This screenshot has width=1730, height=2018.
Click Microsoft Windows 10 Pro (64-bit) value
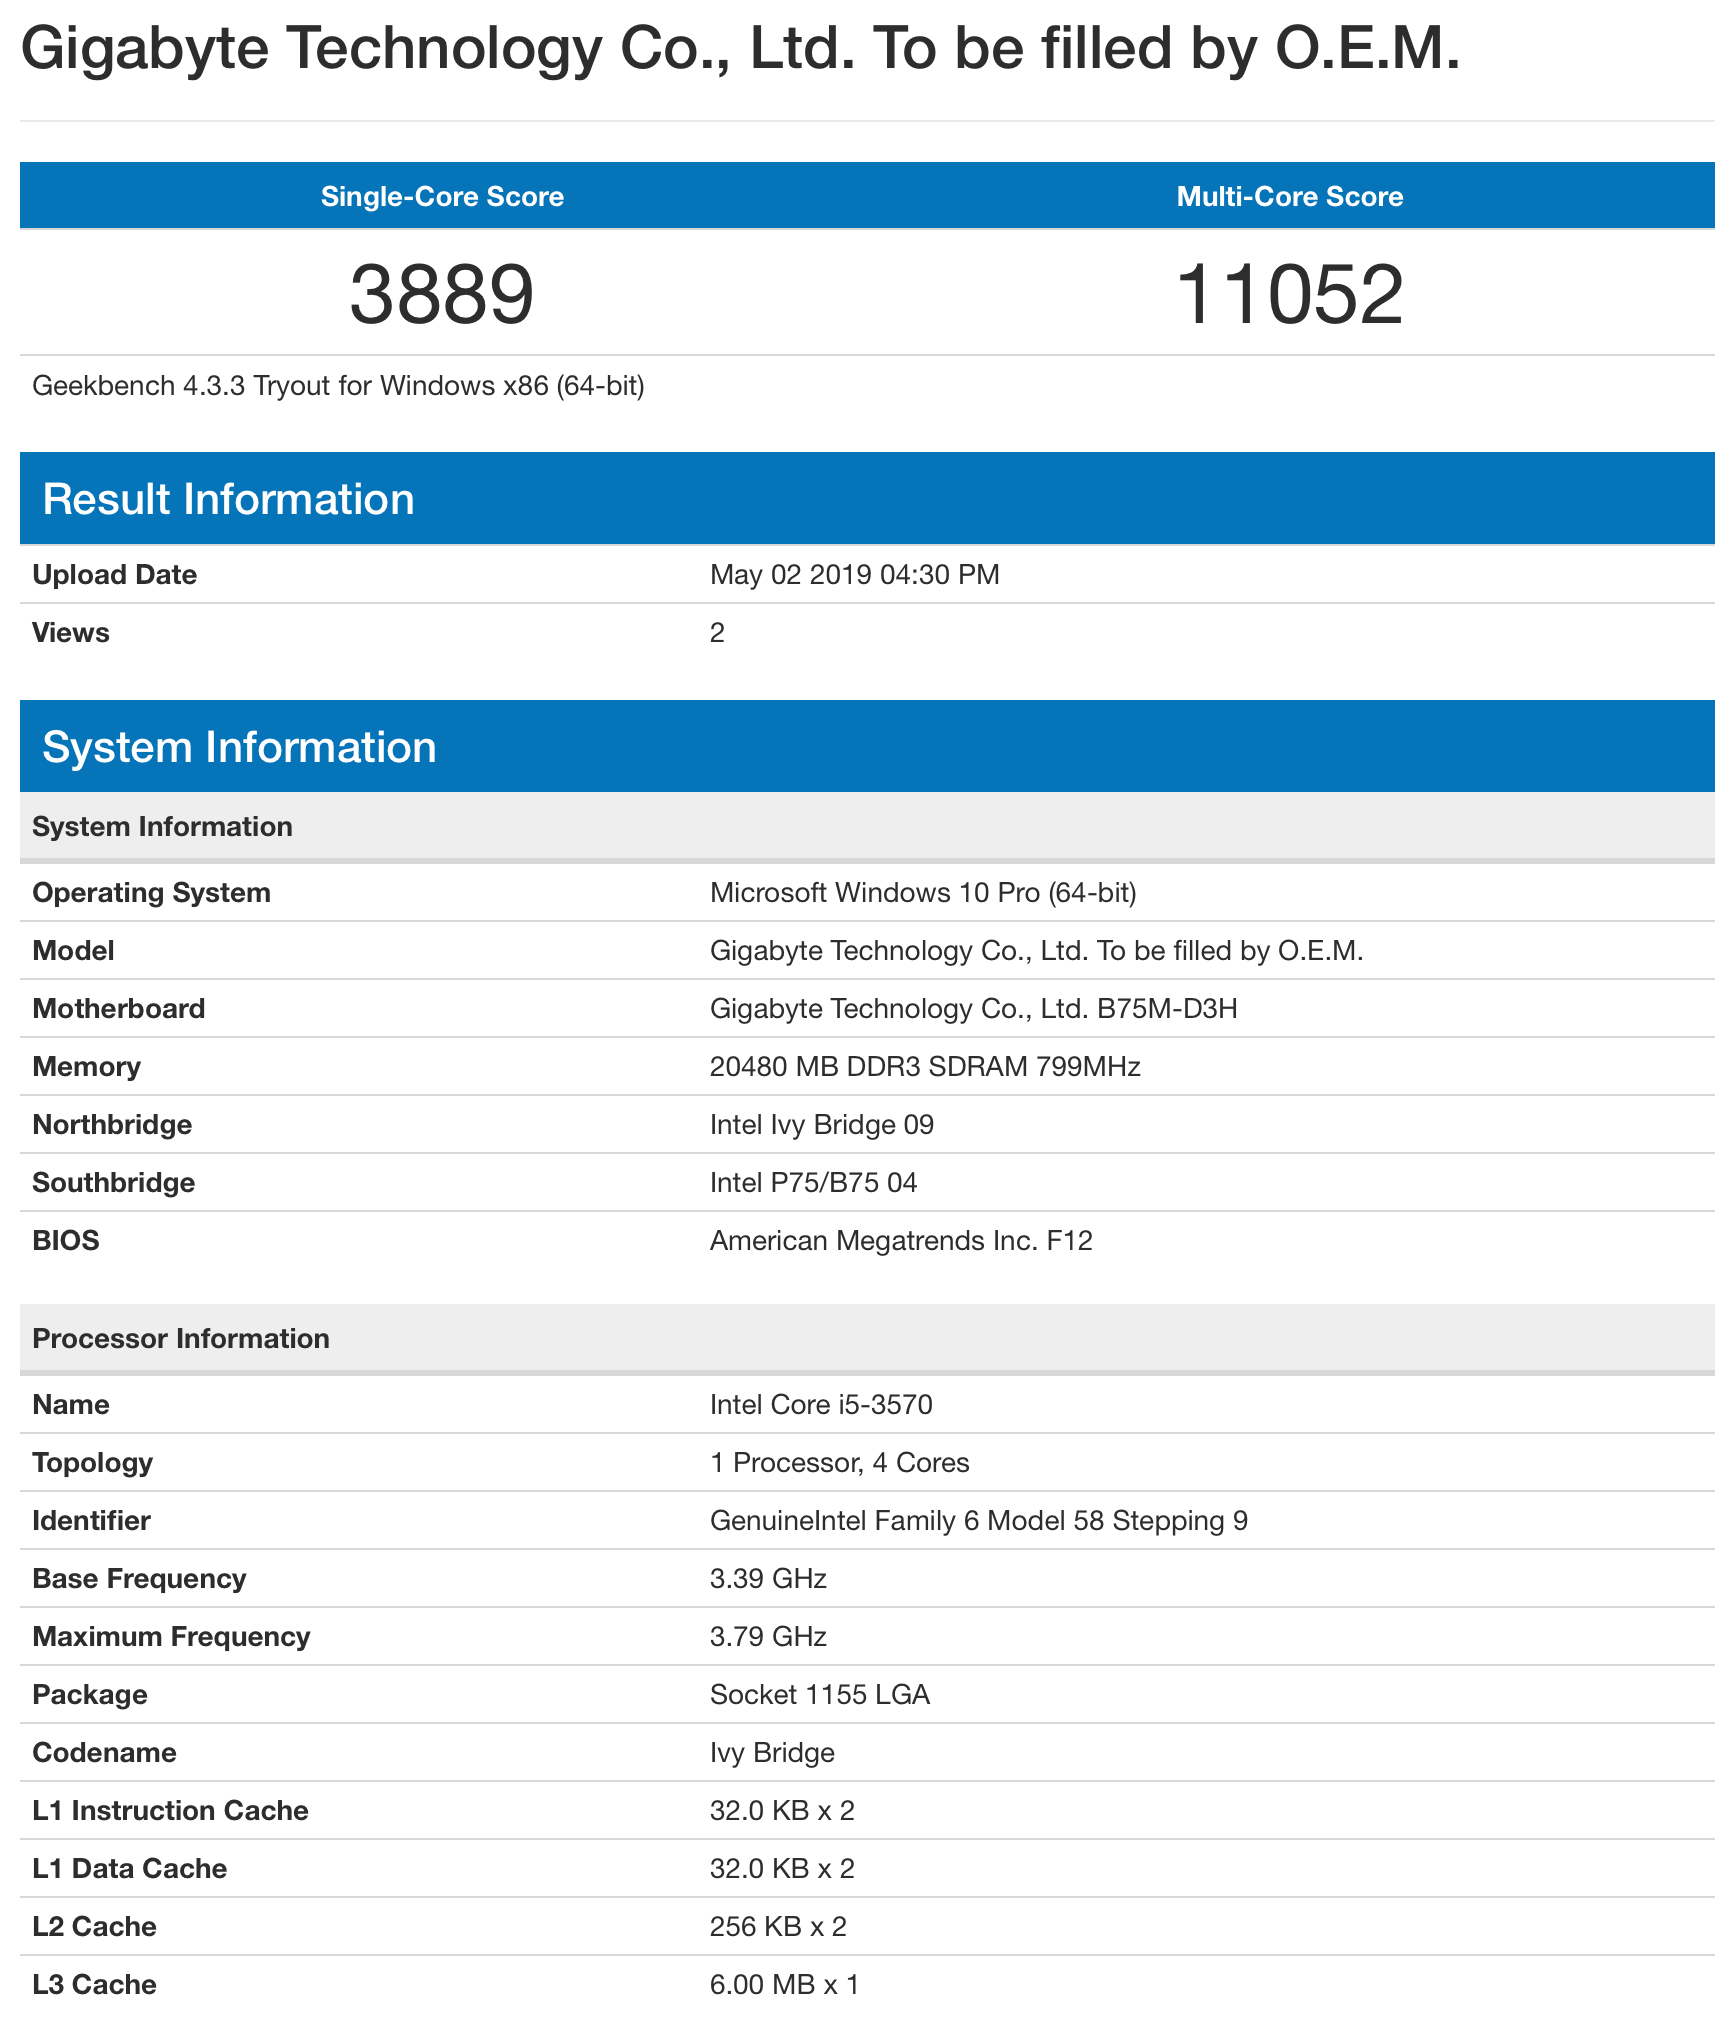pyautogui.click(x=923, y=893)
